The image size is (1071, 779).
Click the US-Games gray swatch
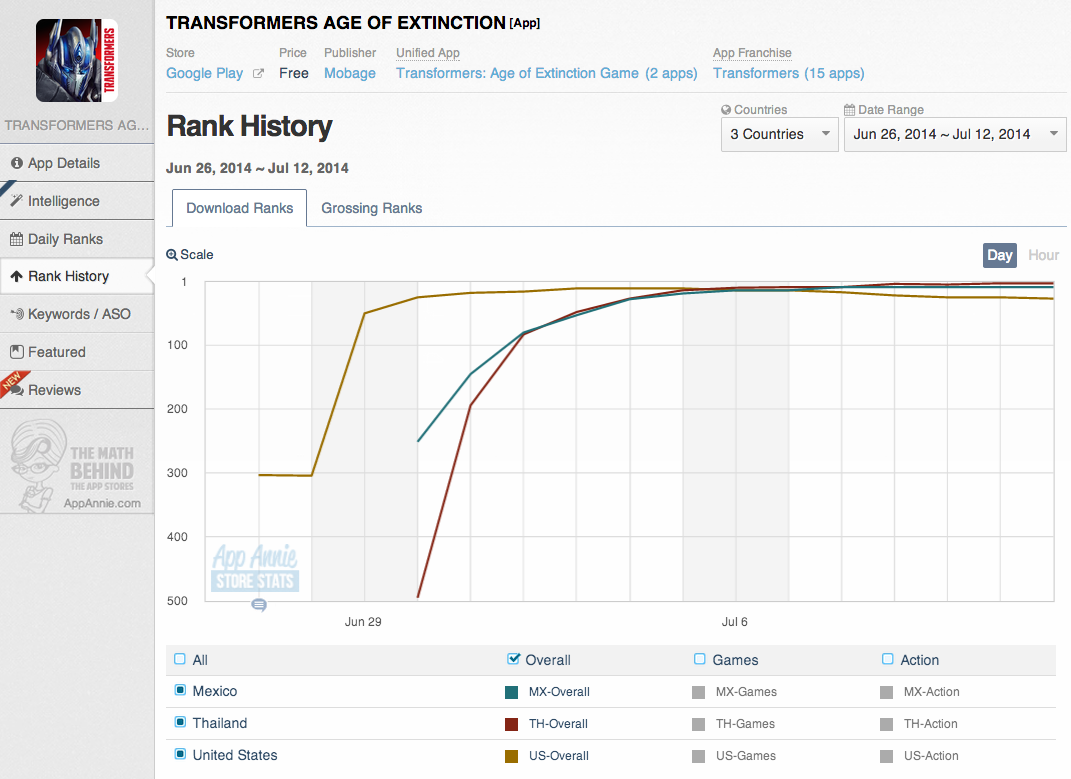[x=698, y=756]
